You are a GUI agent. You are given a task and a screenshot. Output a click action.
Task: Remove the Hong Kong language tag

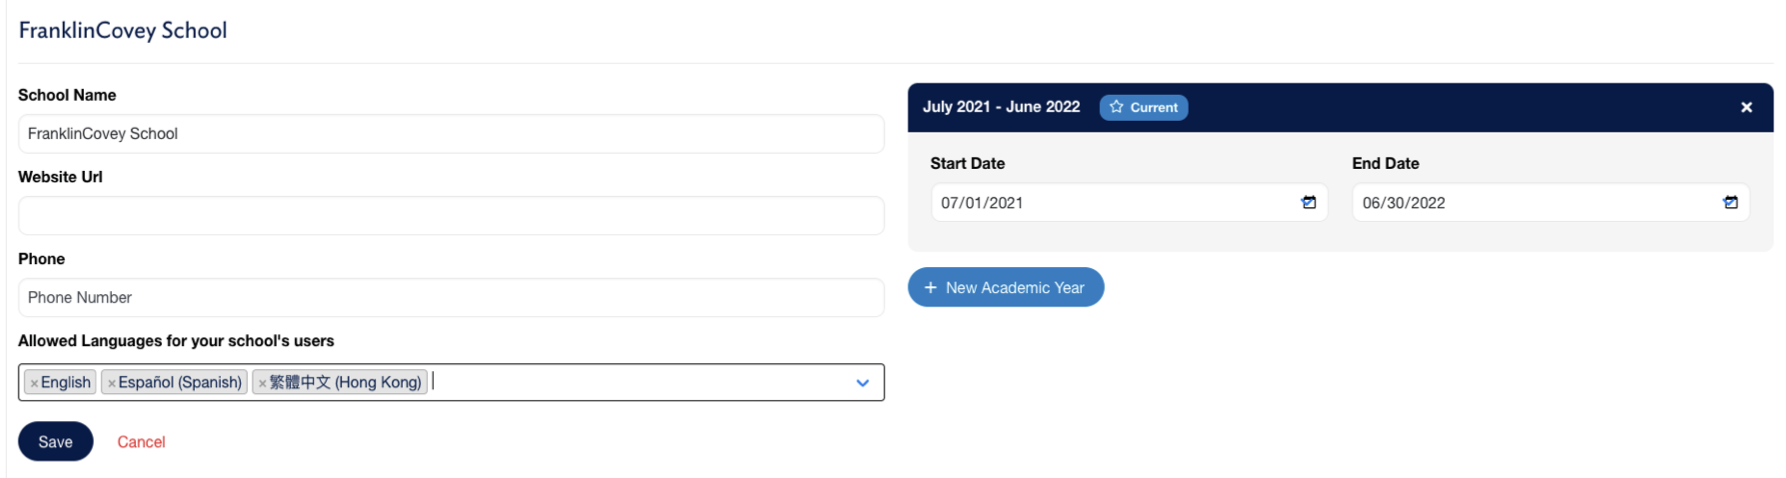pos(262,383)
